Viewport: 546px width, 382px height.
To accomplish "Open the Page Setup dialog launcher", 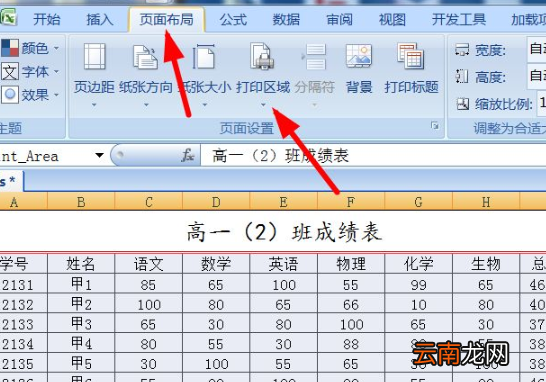I will (435, 125).
